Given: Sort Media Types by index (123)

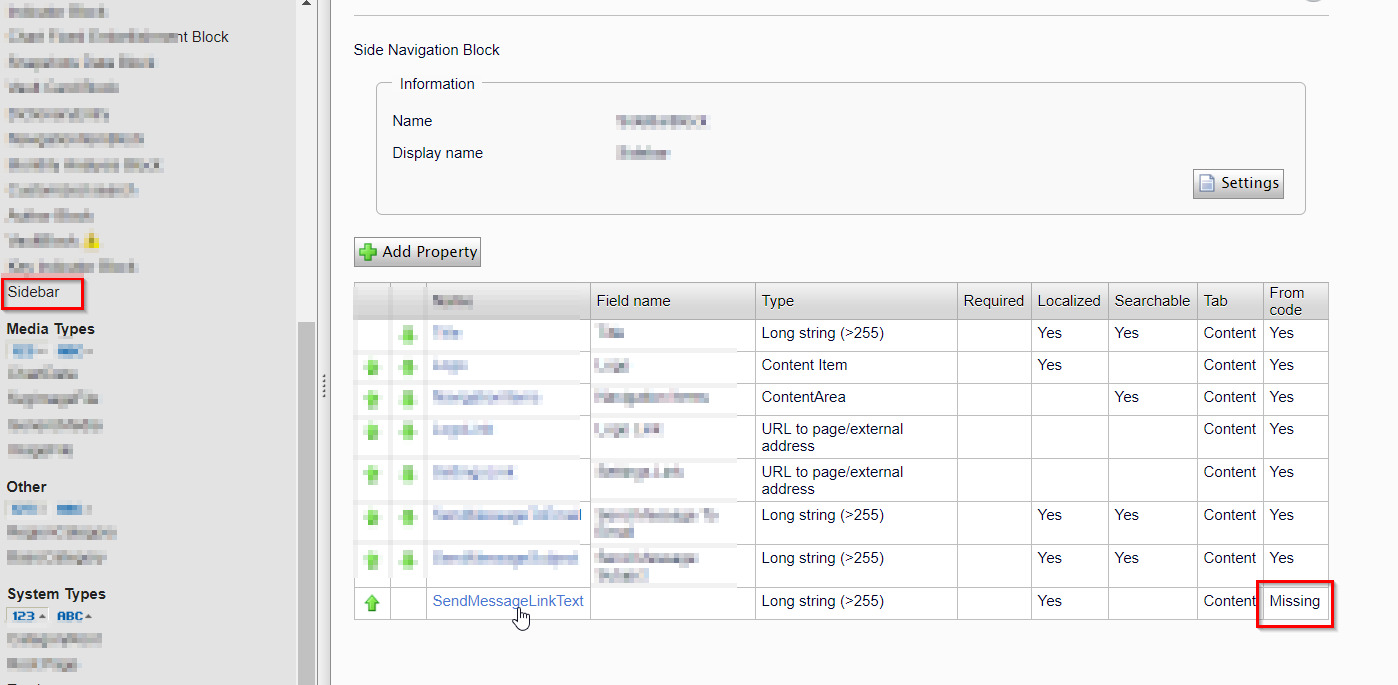Looking at the screenshot, I should click(x=27, y=351).
